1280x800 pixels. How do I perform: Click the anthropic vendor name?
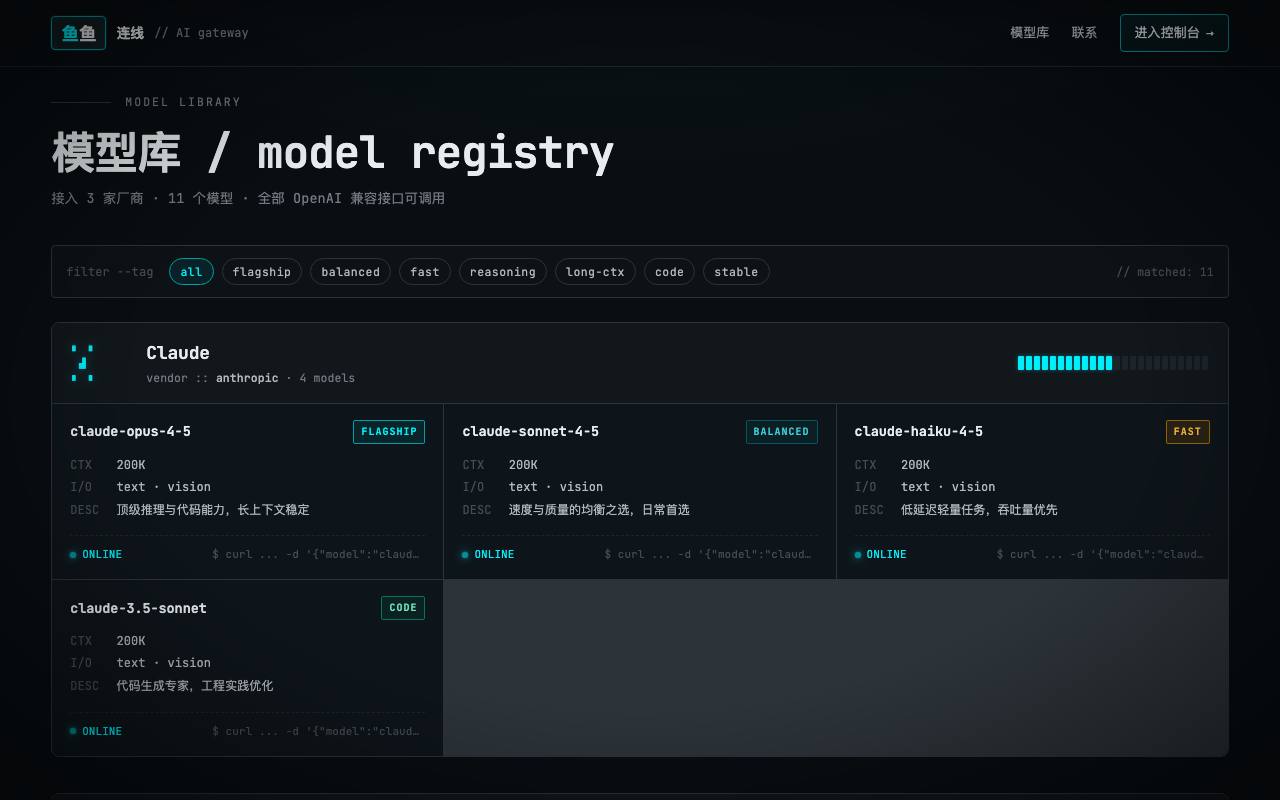[x=247, y=378]
